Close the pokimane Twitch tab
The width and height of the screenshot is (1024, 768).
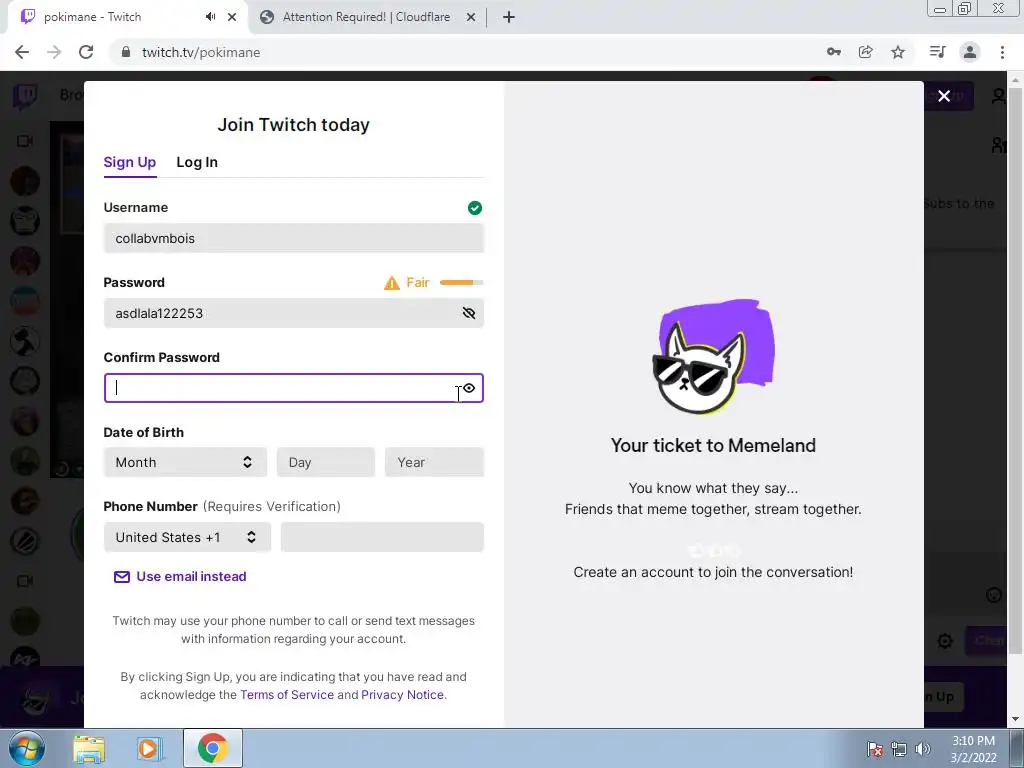click(x=232, y=17)
